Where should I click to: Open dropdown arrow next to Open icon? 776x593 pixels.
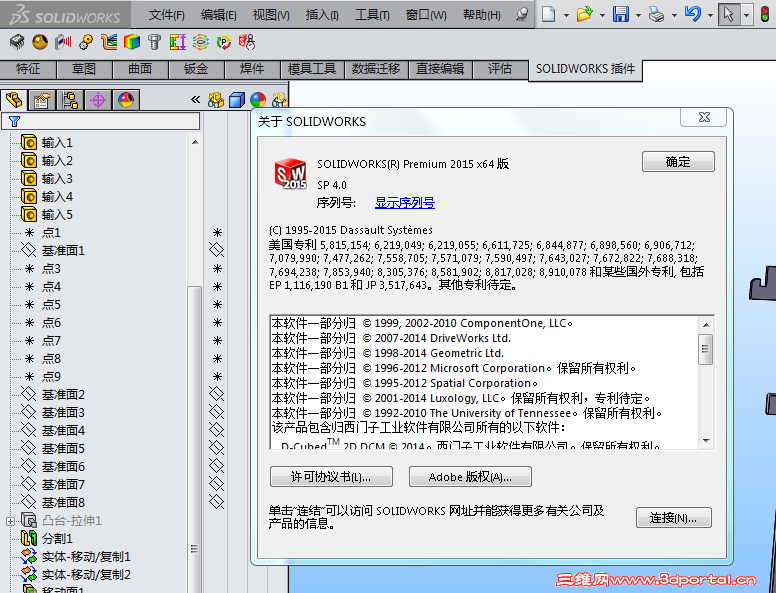[x=602, y=15]
